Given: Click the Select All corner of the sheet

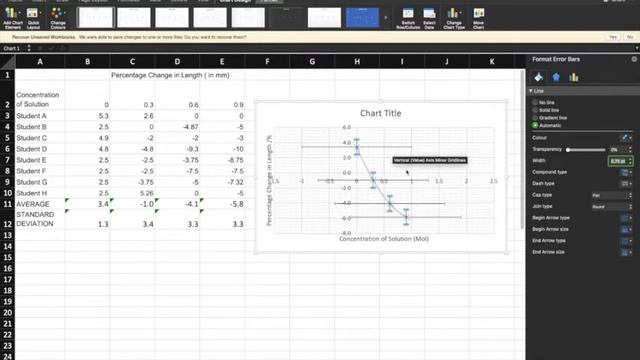Looking at the screenshot, I should 7,61.
